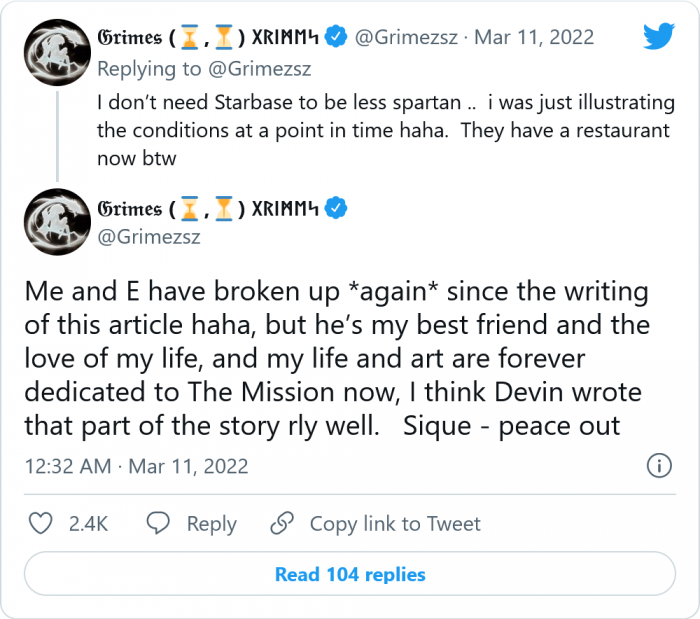
Task: Select the Copy link to Tweet text
Action: [x=395, y=524]
